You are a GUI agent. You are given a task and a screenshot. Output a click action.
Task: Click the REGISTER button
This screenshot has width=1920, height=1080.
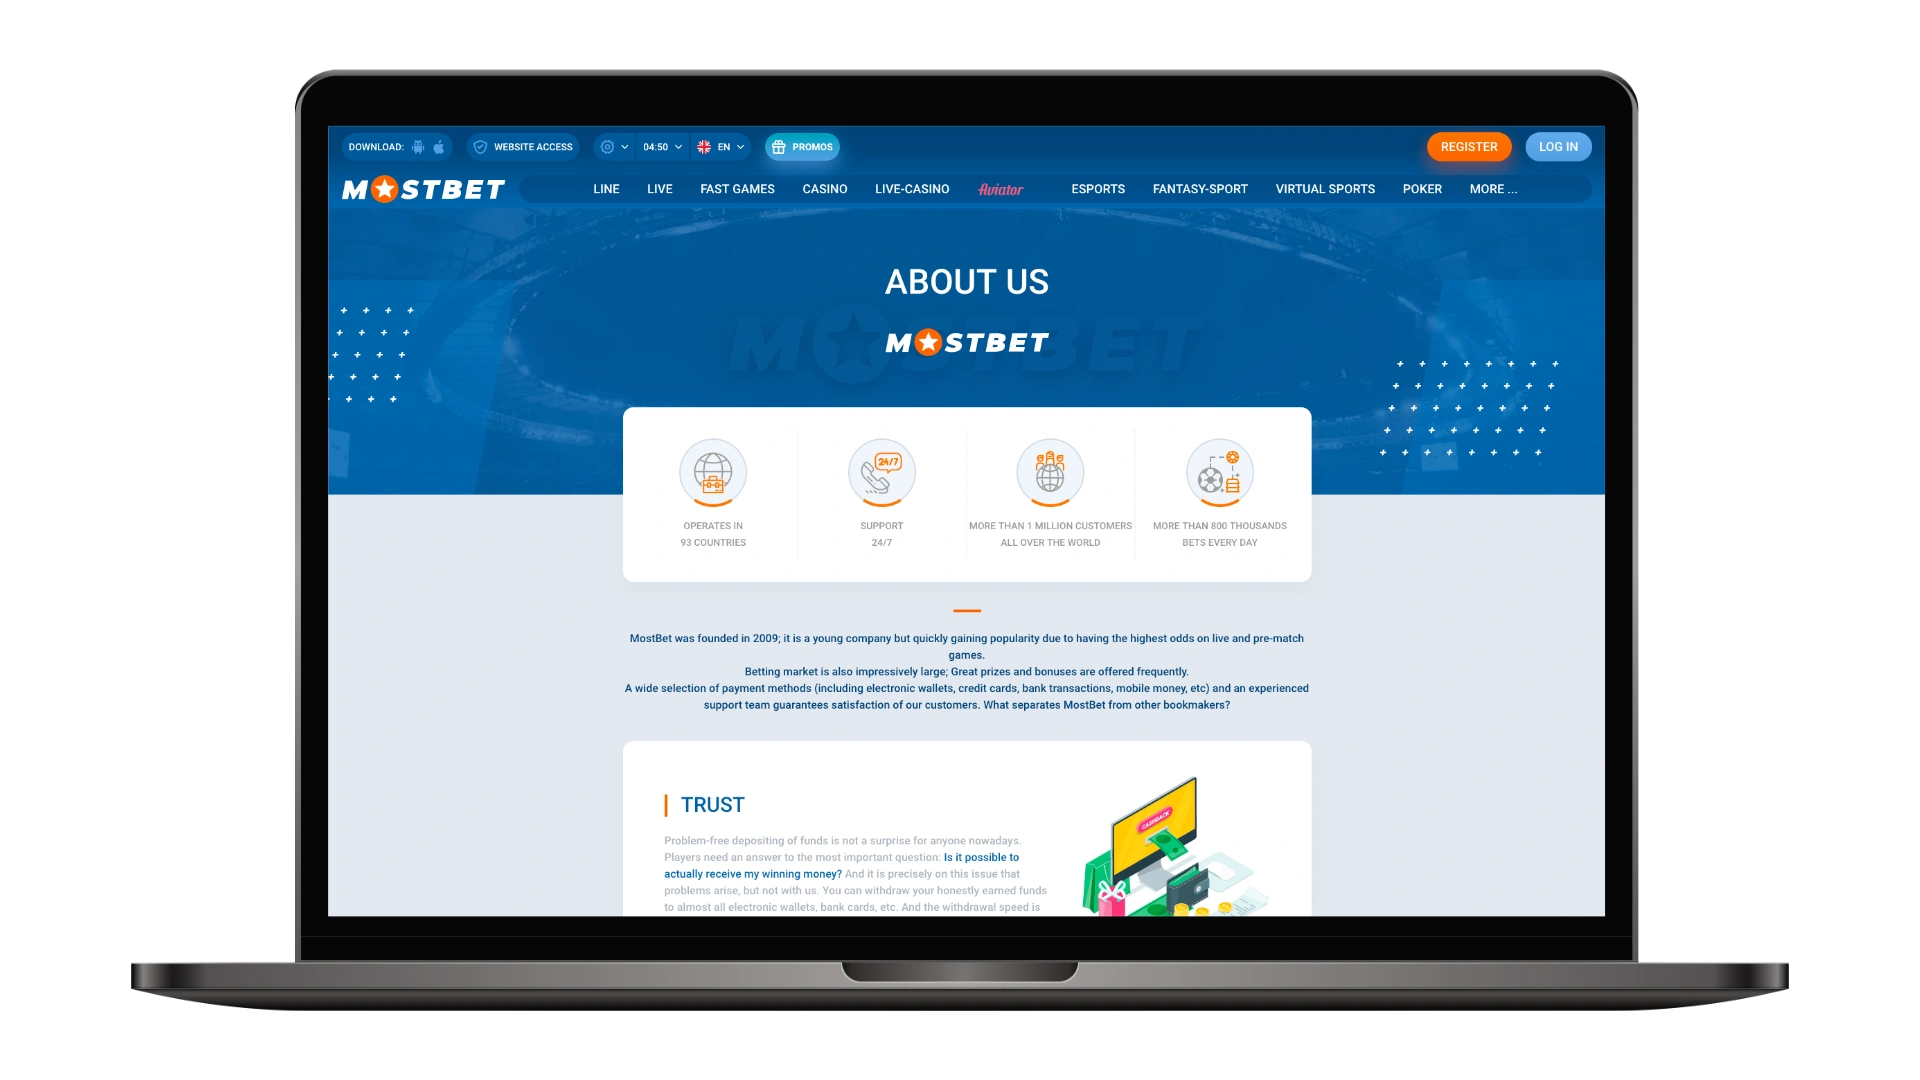click(x=1468, y=146)
